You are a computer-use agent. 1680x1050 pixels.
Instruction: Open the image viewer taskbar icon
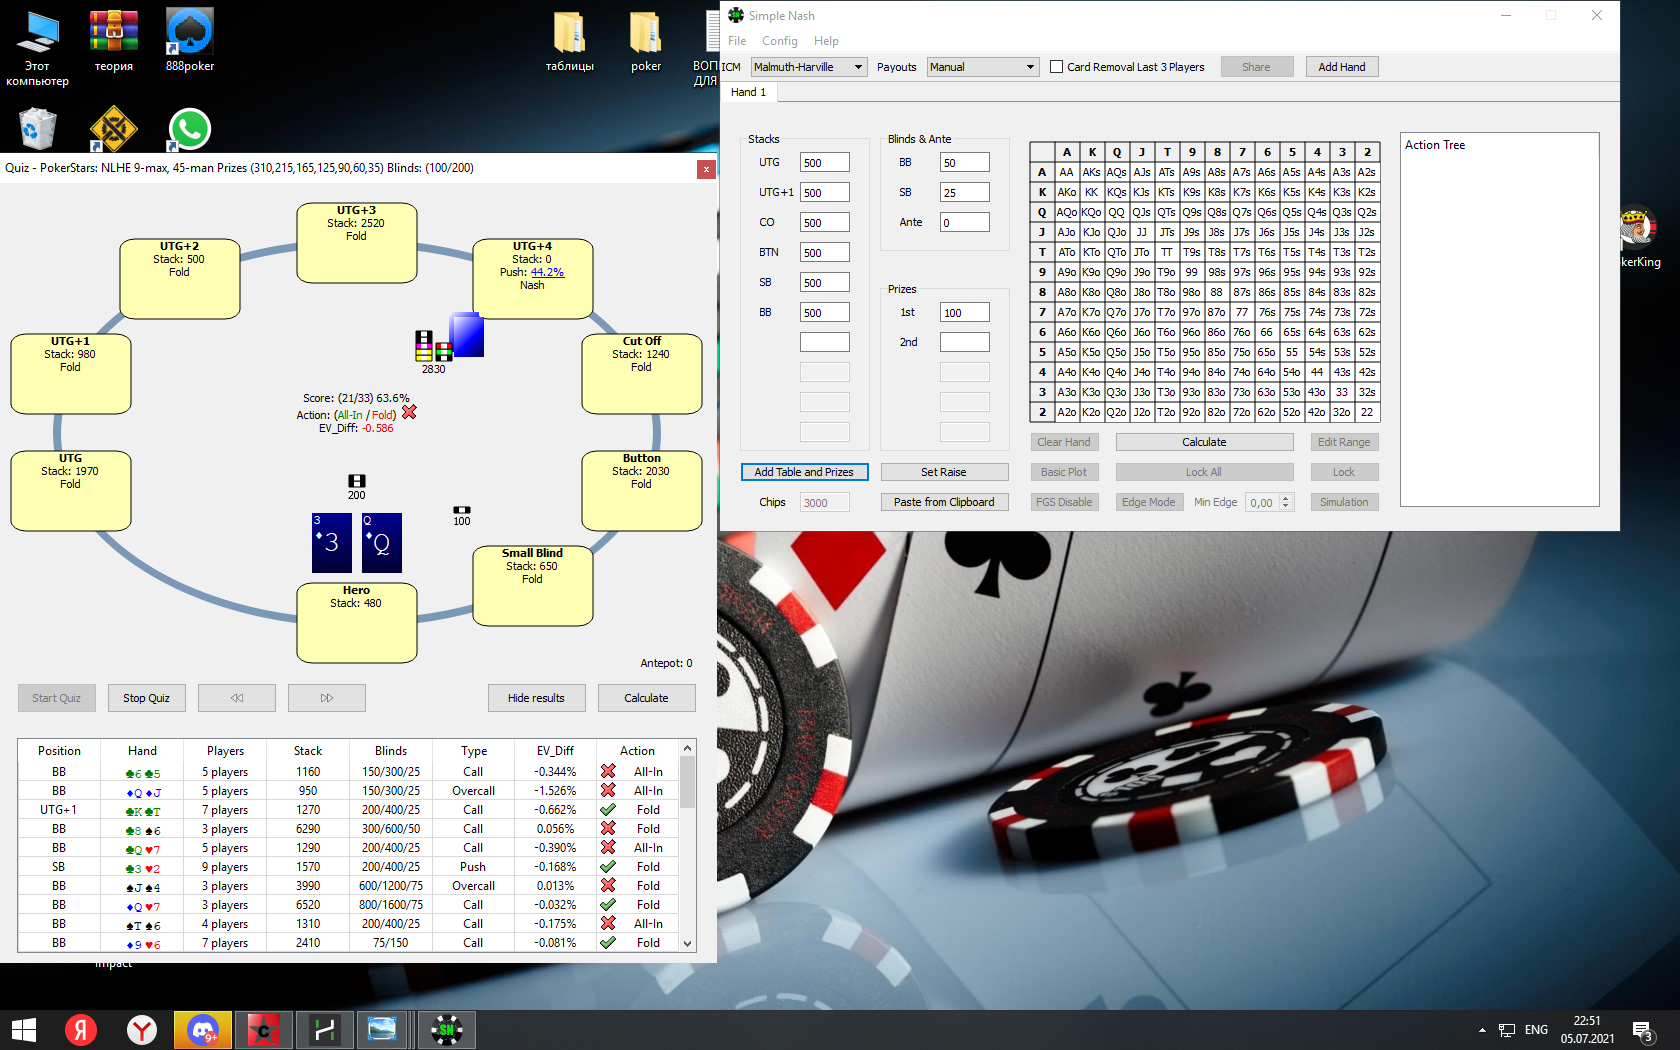click(383, 1030)
